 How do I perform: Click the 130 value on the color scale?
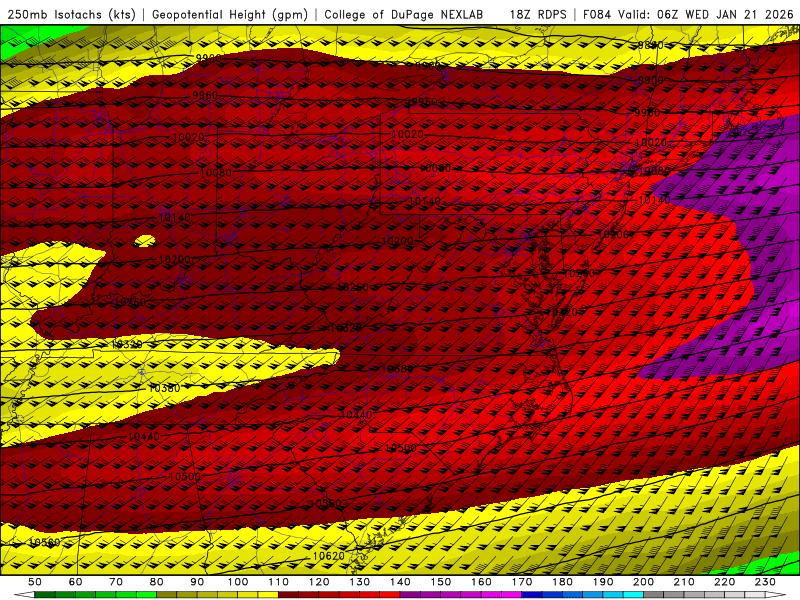[360, 582]
